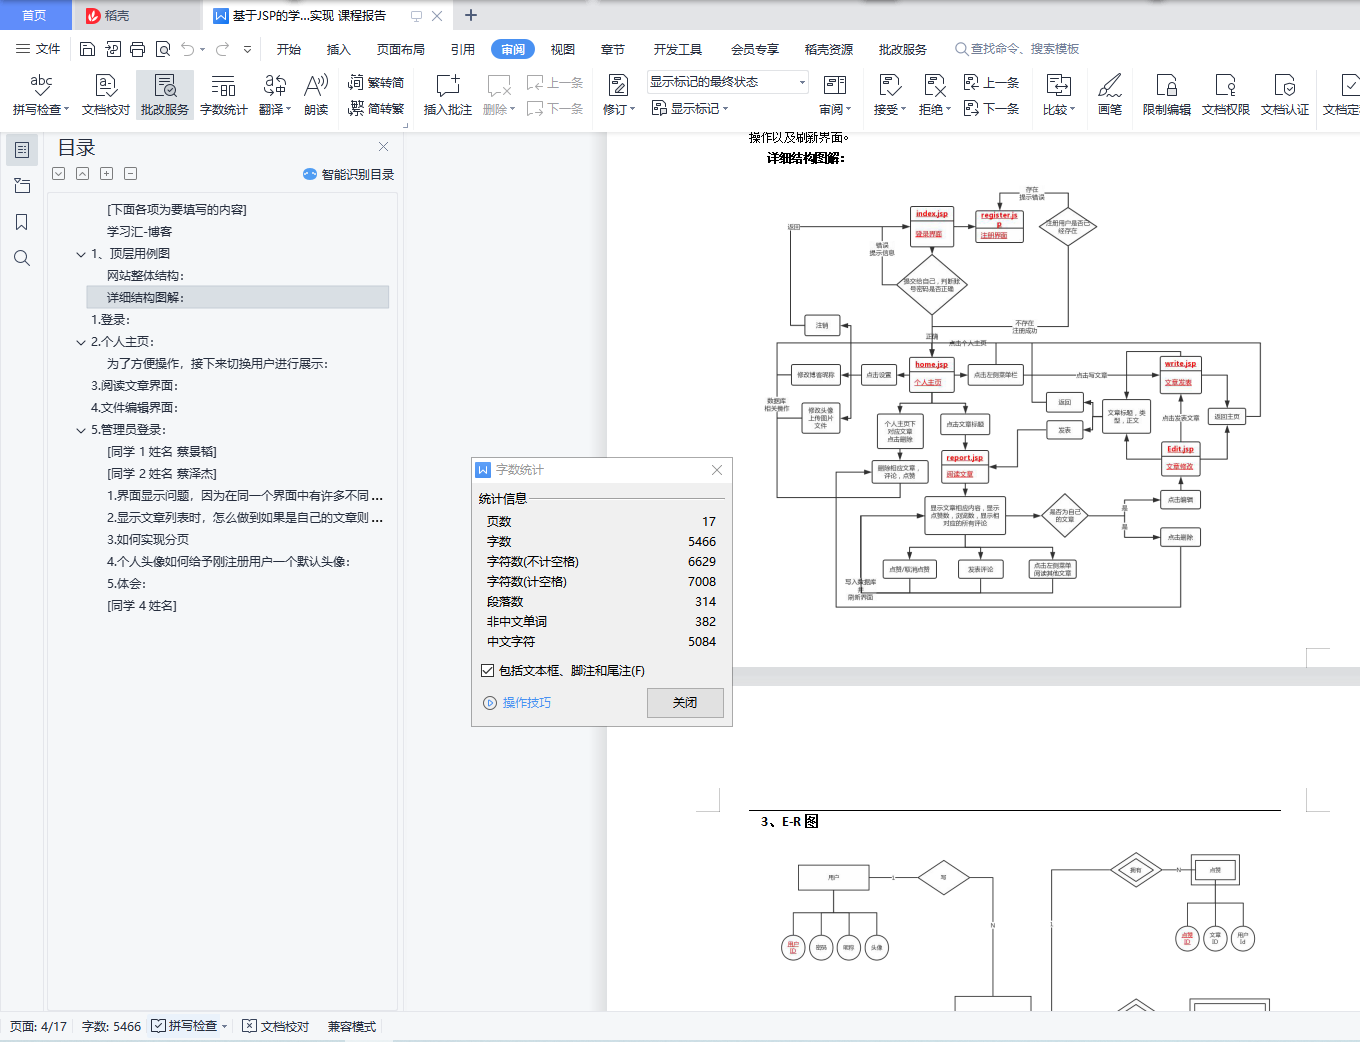Open 文档权限 document permissions
The height and width of the screenshot is (1042, 1360).
(x=1226, y=95)
